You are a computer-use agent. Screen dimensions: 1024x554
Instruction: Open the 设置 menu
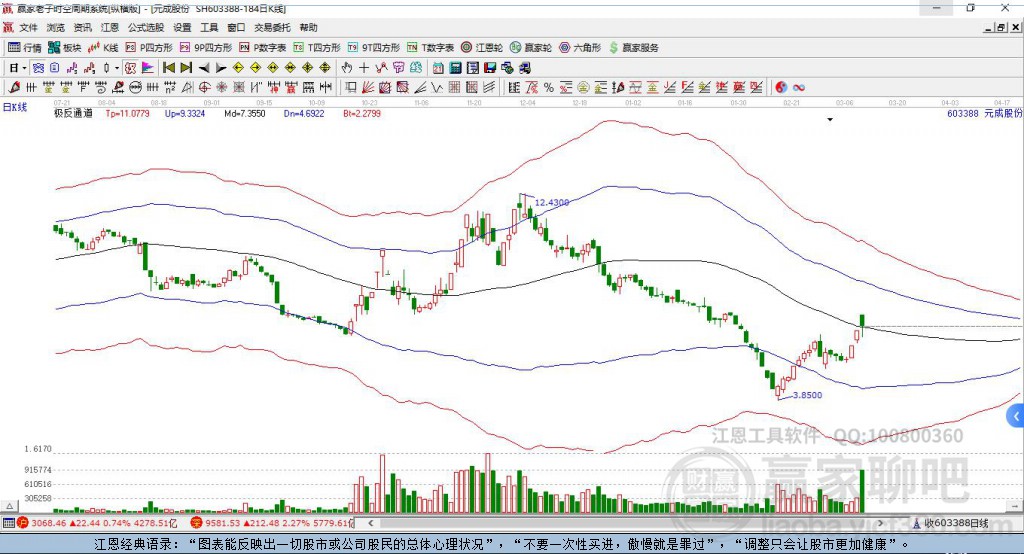tap(182, 27)
